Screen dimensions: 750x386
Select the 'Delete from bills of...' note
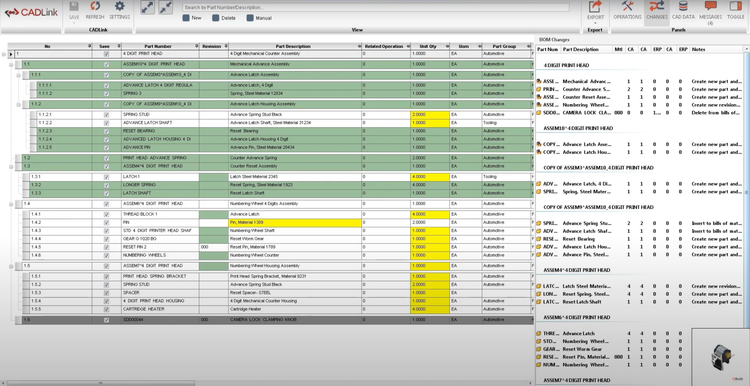(x=717, y=113)
